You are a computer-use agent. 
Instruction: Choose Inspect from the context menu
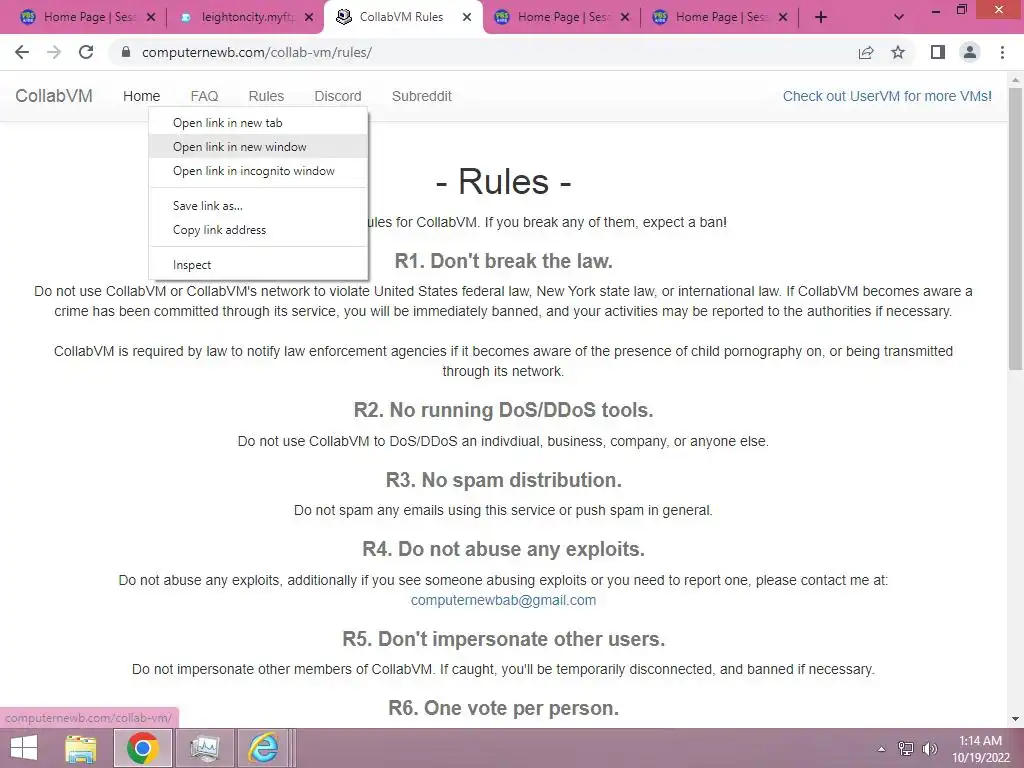coord(259,265)
